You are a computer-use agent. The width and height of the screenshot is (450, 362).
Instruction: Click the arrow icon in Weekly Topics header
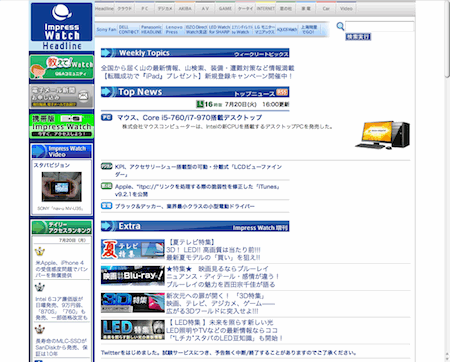(x=107, y=53)
